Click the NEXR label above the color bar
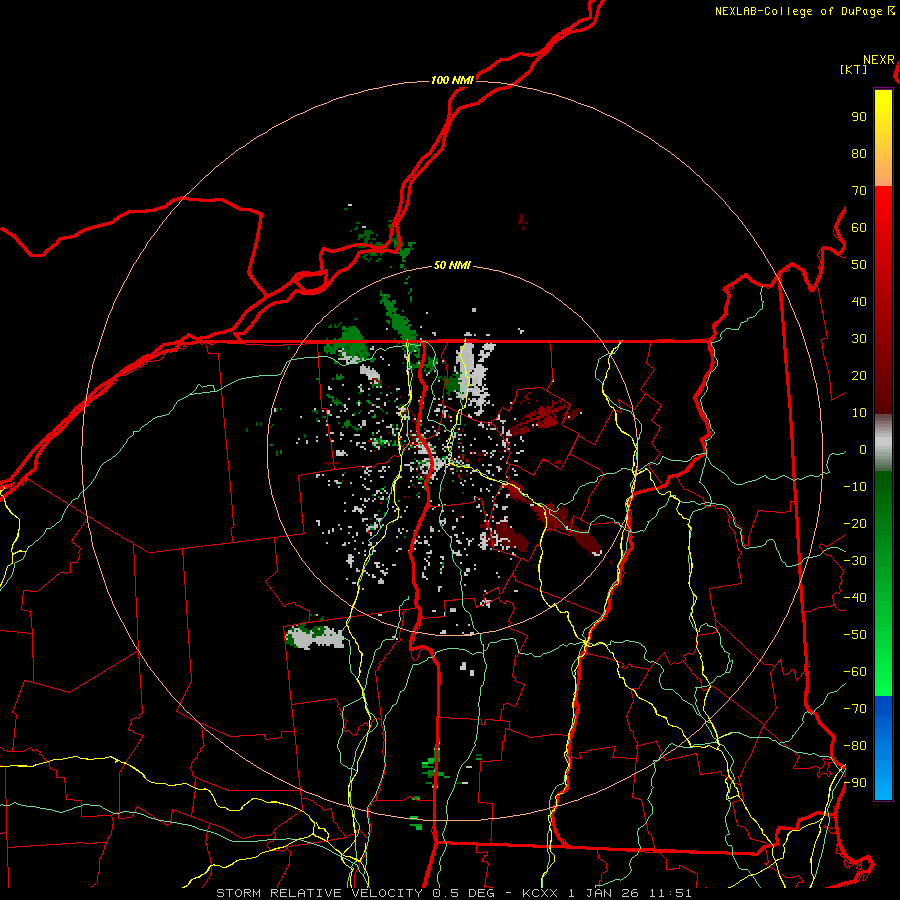Viewport: 900px width, 900px height. pyautogui.click(x=879, y=60)
